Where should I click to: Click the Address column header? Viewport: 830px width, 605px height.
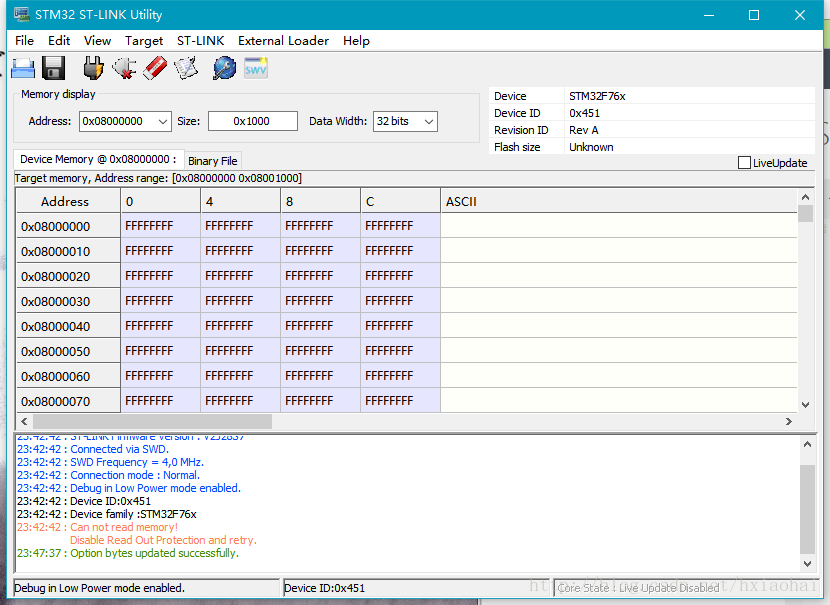pyautogui.click(x=68, y=201)
